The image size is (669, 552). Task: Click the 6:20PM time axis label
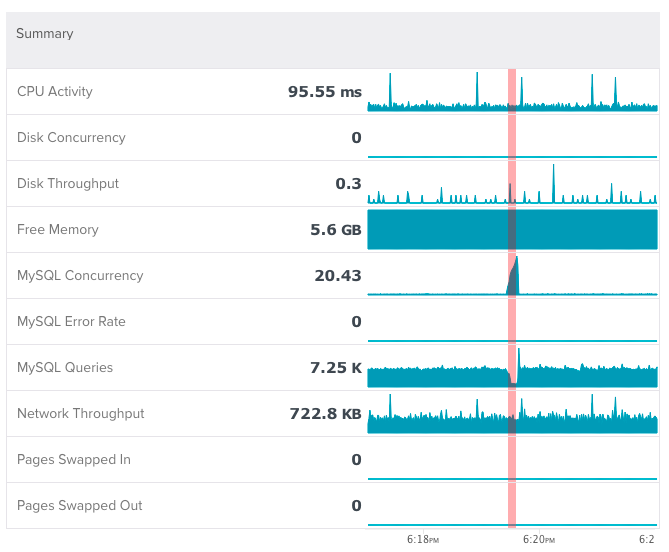click(538, 539)
